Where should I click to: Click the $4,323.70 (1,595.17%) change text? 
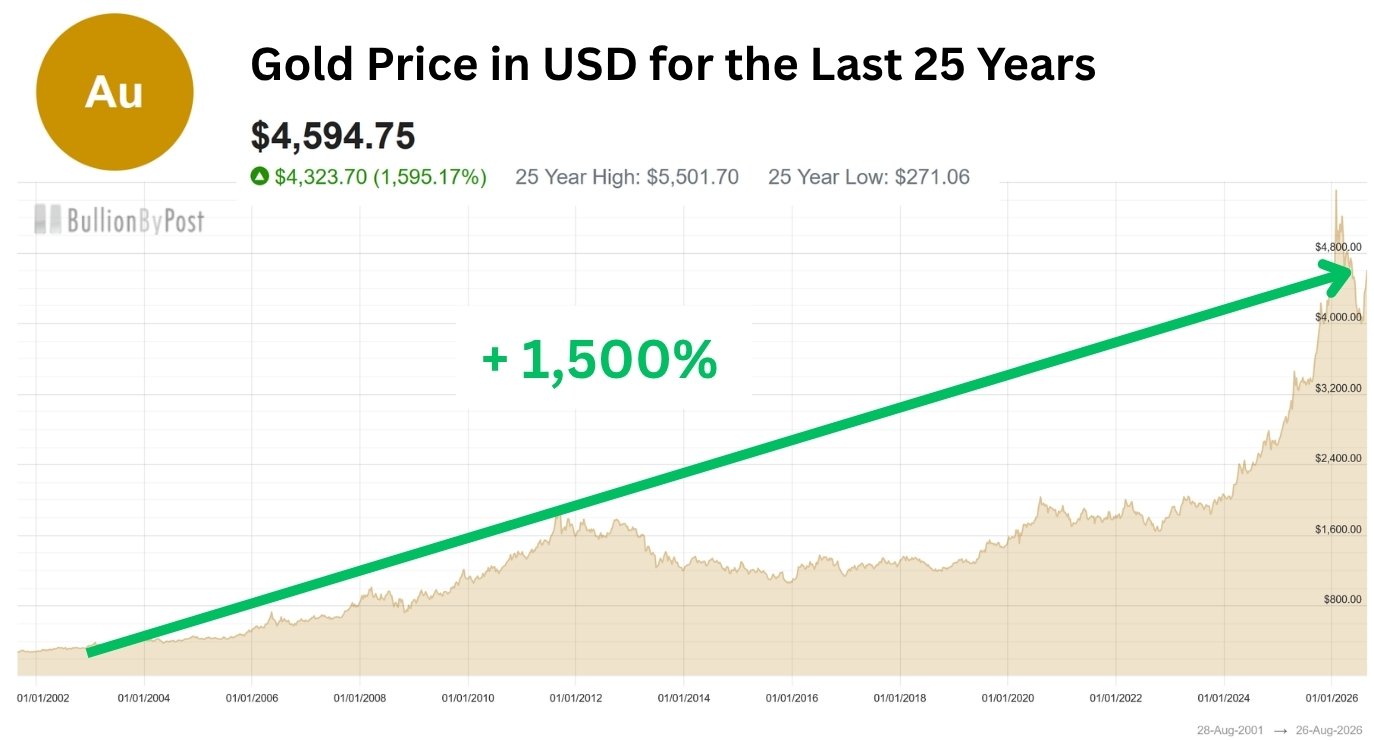(381, 177)
